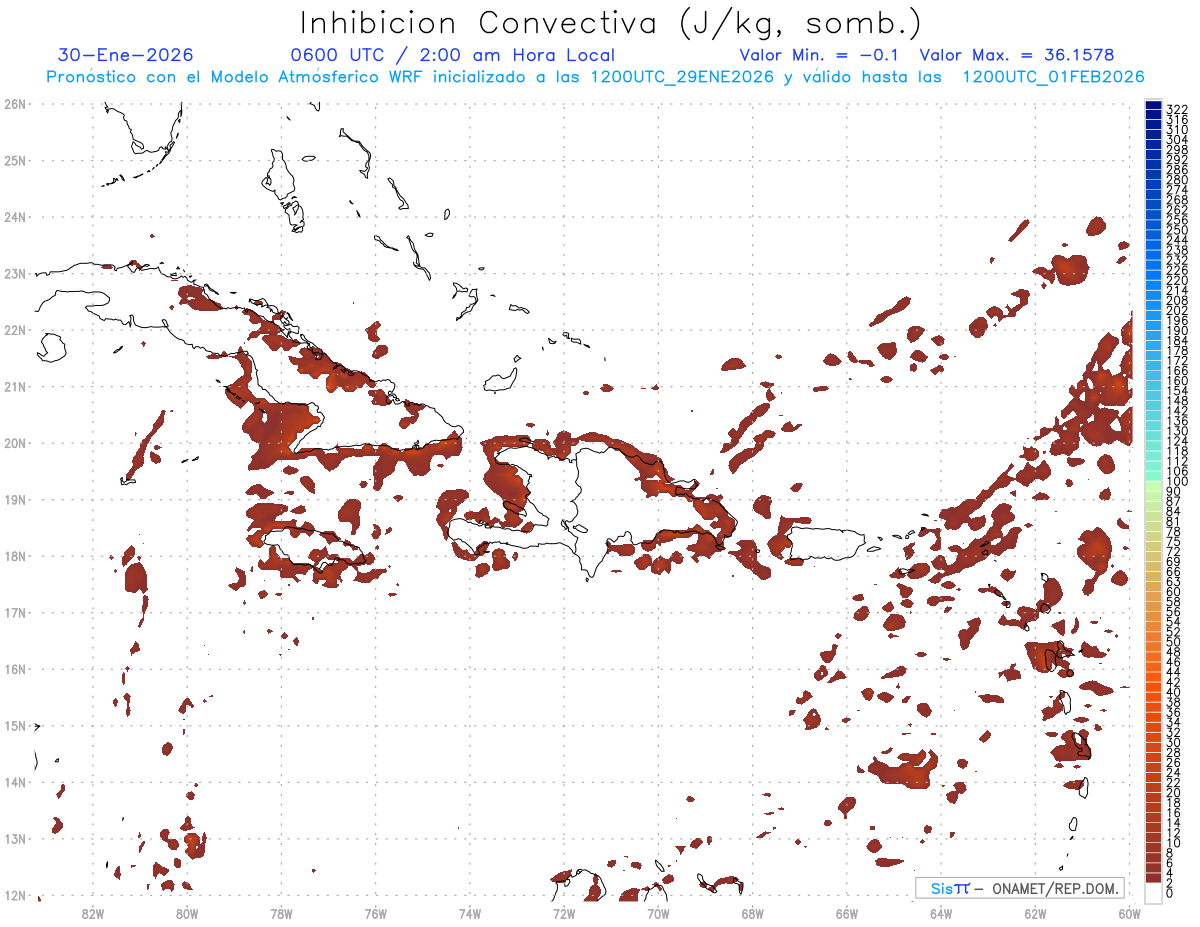The width and height of the screenshot is (1200, 927).
Task: Click the 'SisPI - ONAMET/REP.DOM.' credit box
Action: click(1019, 888)
